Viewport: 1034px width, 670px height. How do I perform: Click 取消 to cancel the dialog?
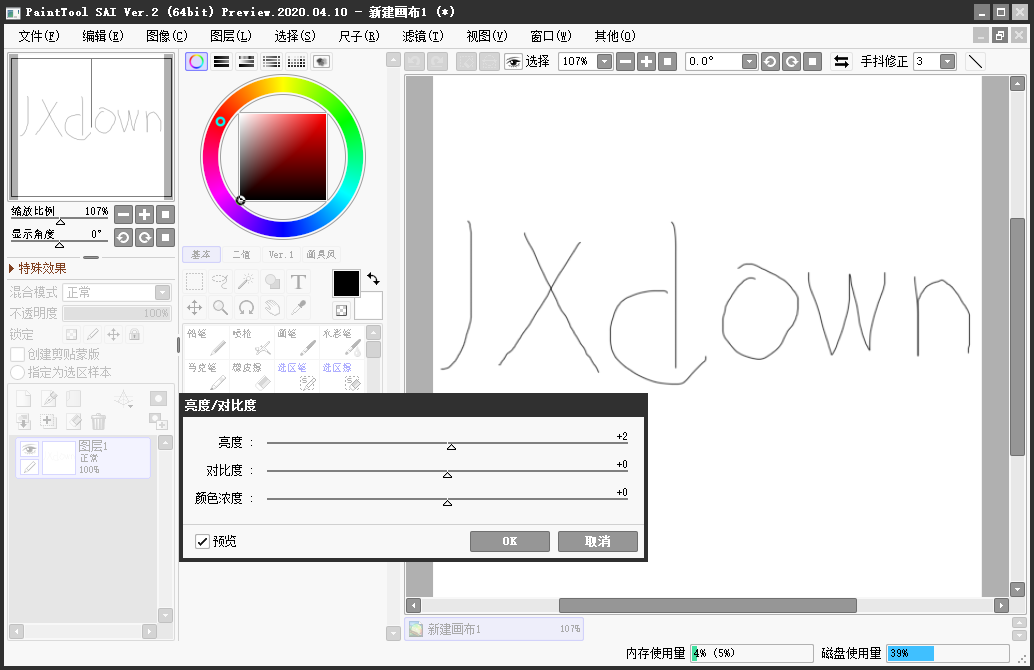click(597, 541)
